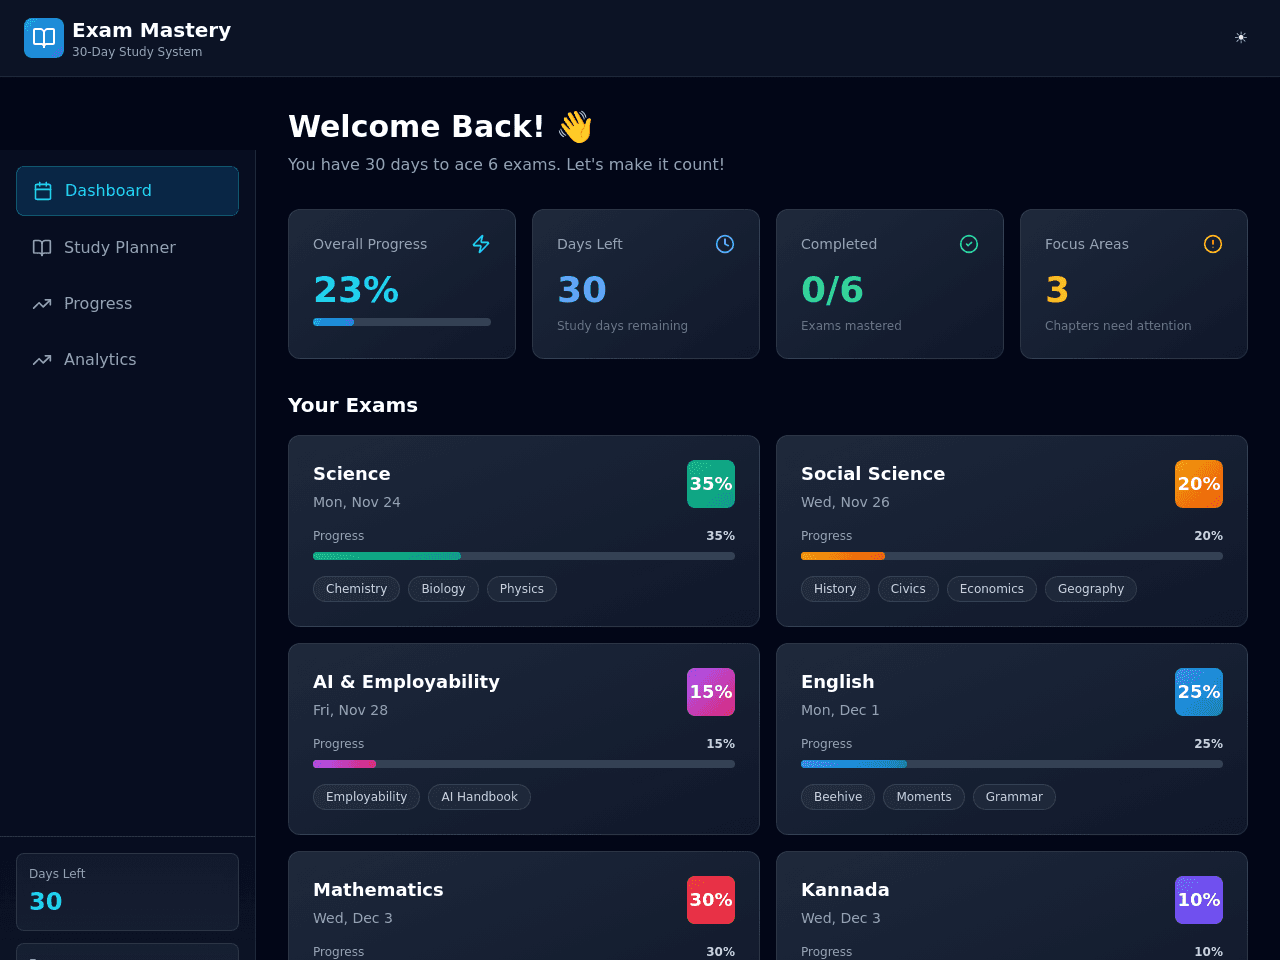
Task: Click 'Wed, Nov 26' Social Science date
Action: click(845, 502)
